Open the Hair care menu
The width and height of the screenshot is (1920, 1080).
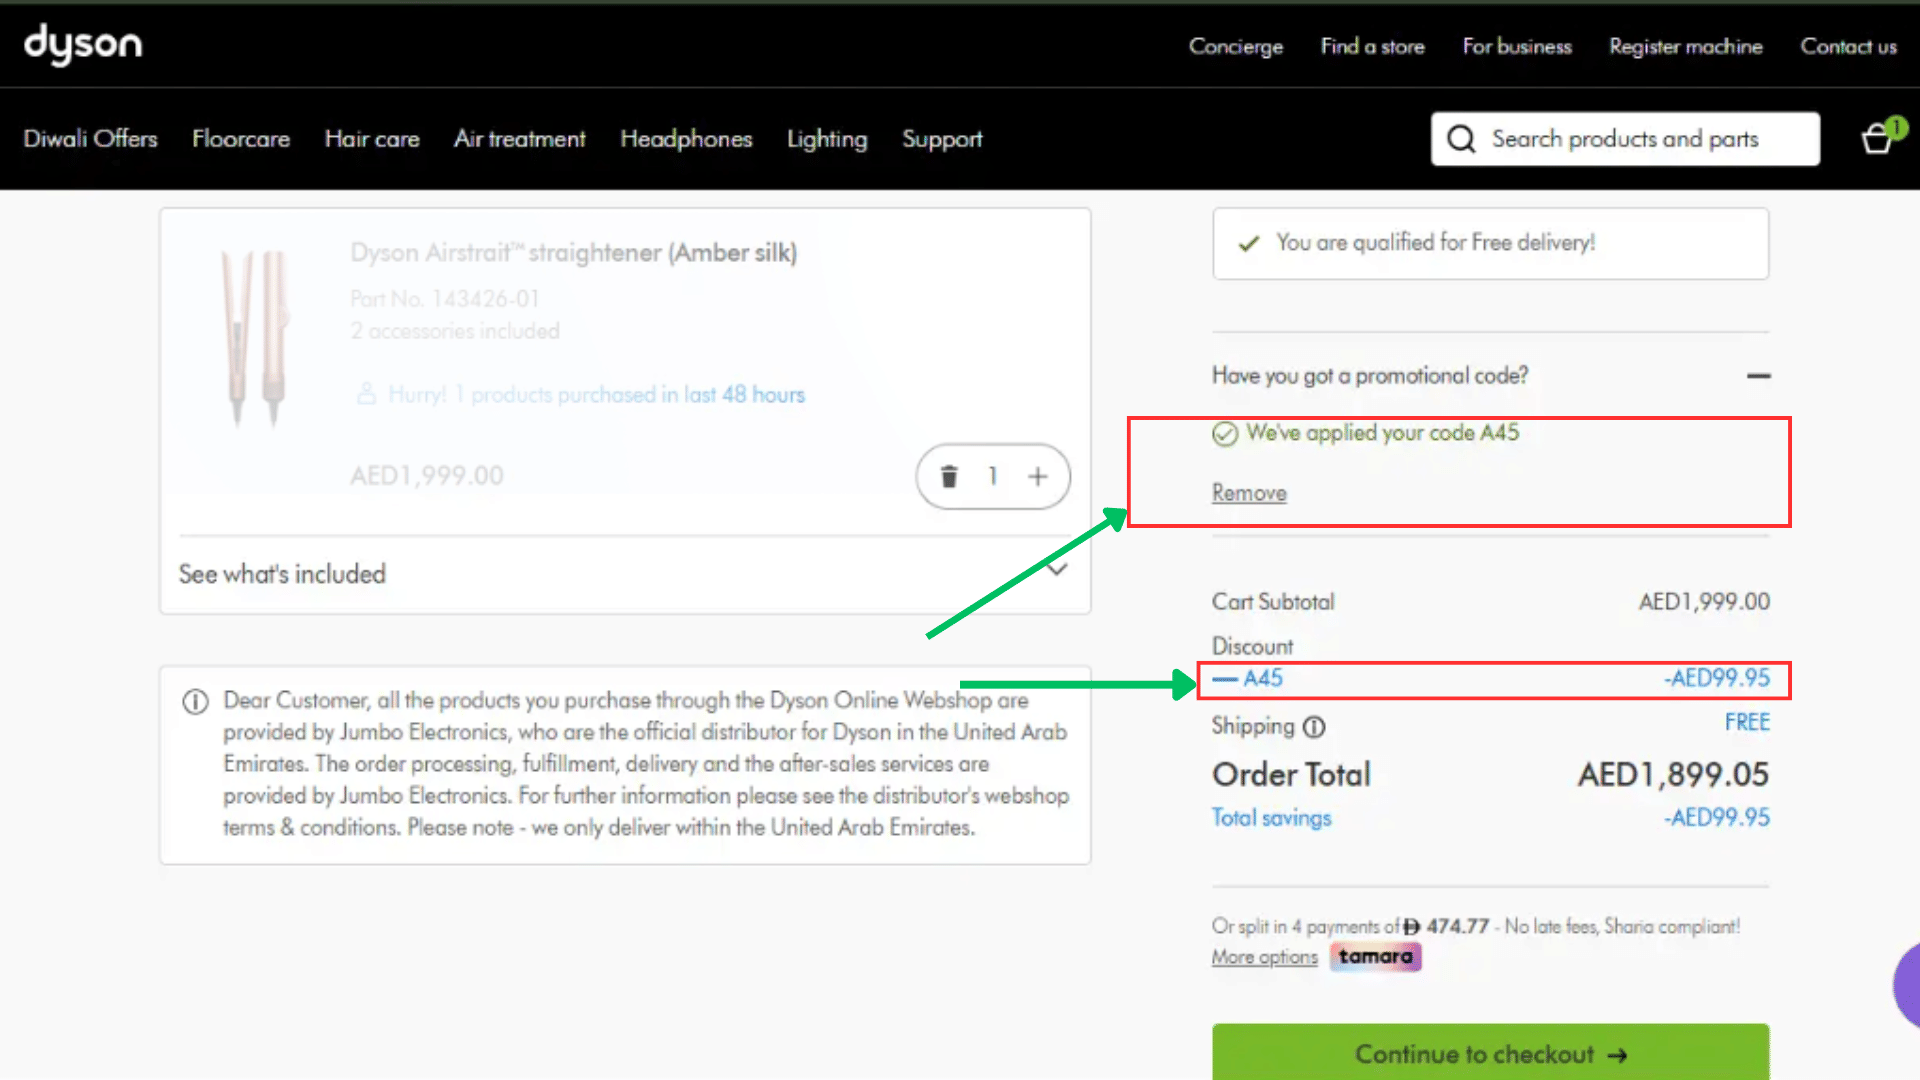pyautogui.click(x=372, y=139)
